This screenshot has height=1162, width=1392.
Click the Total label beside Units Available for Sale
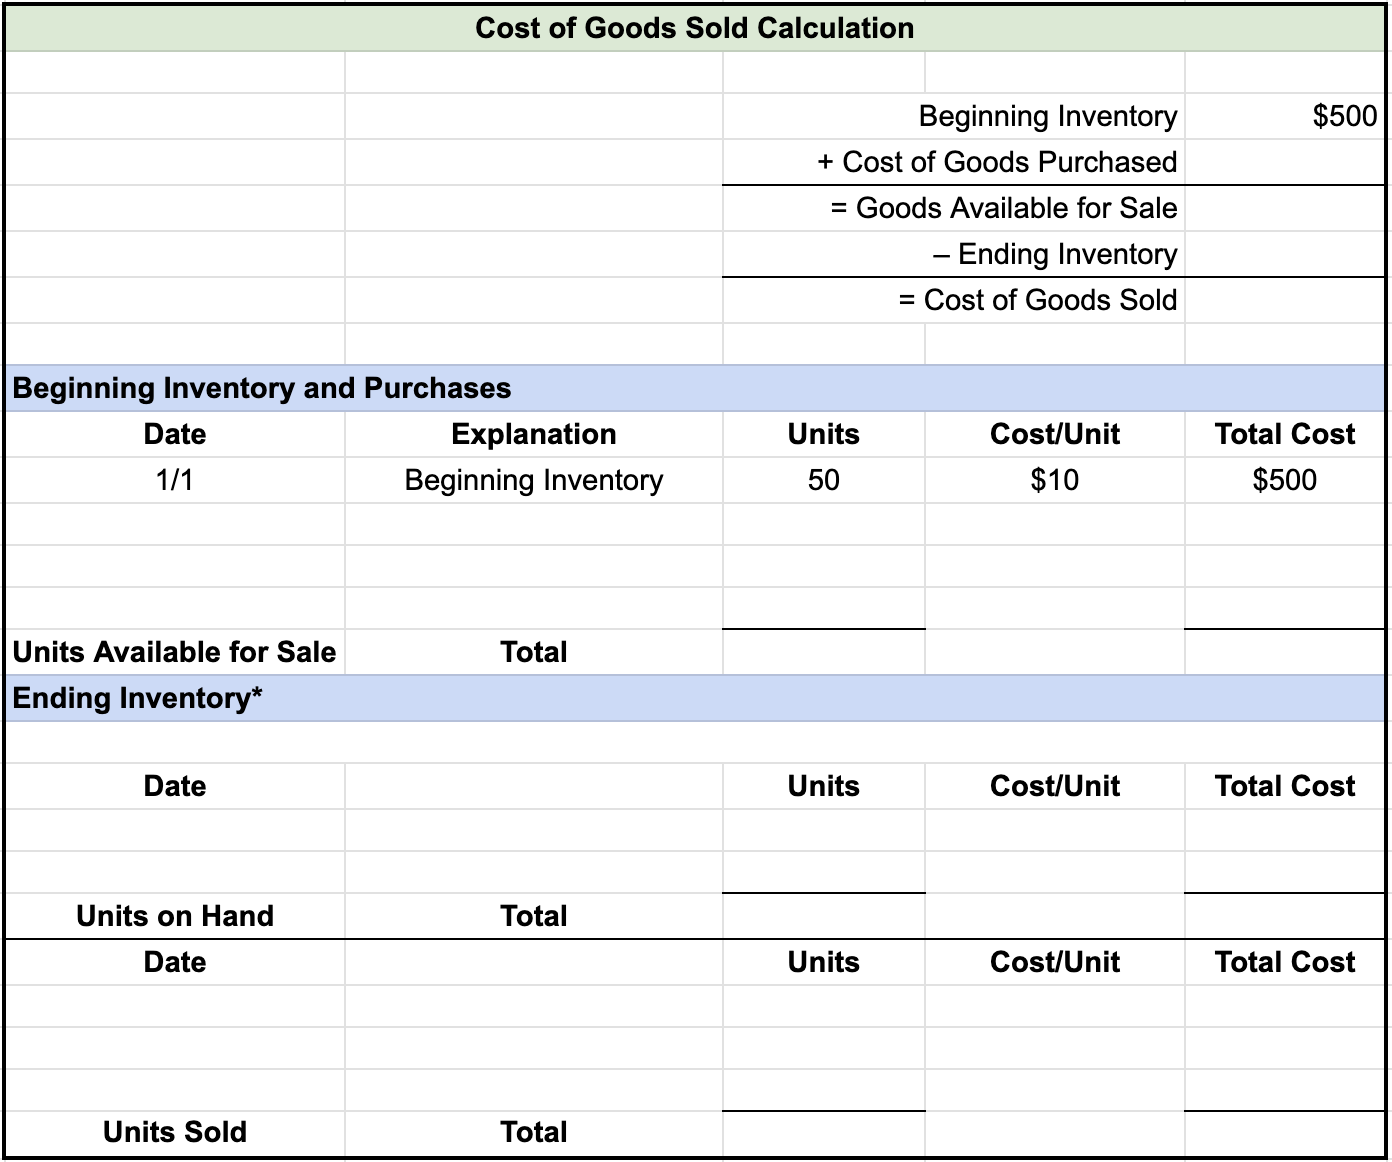point(534,652)
